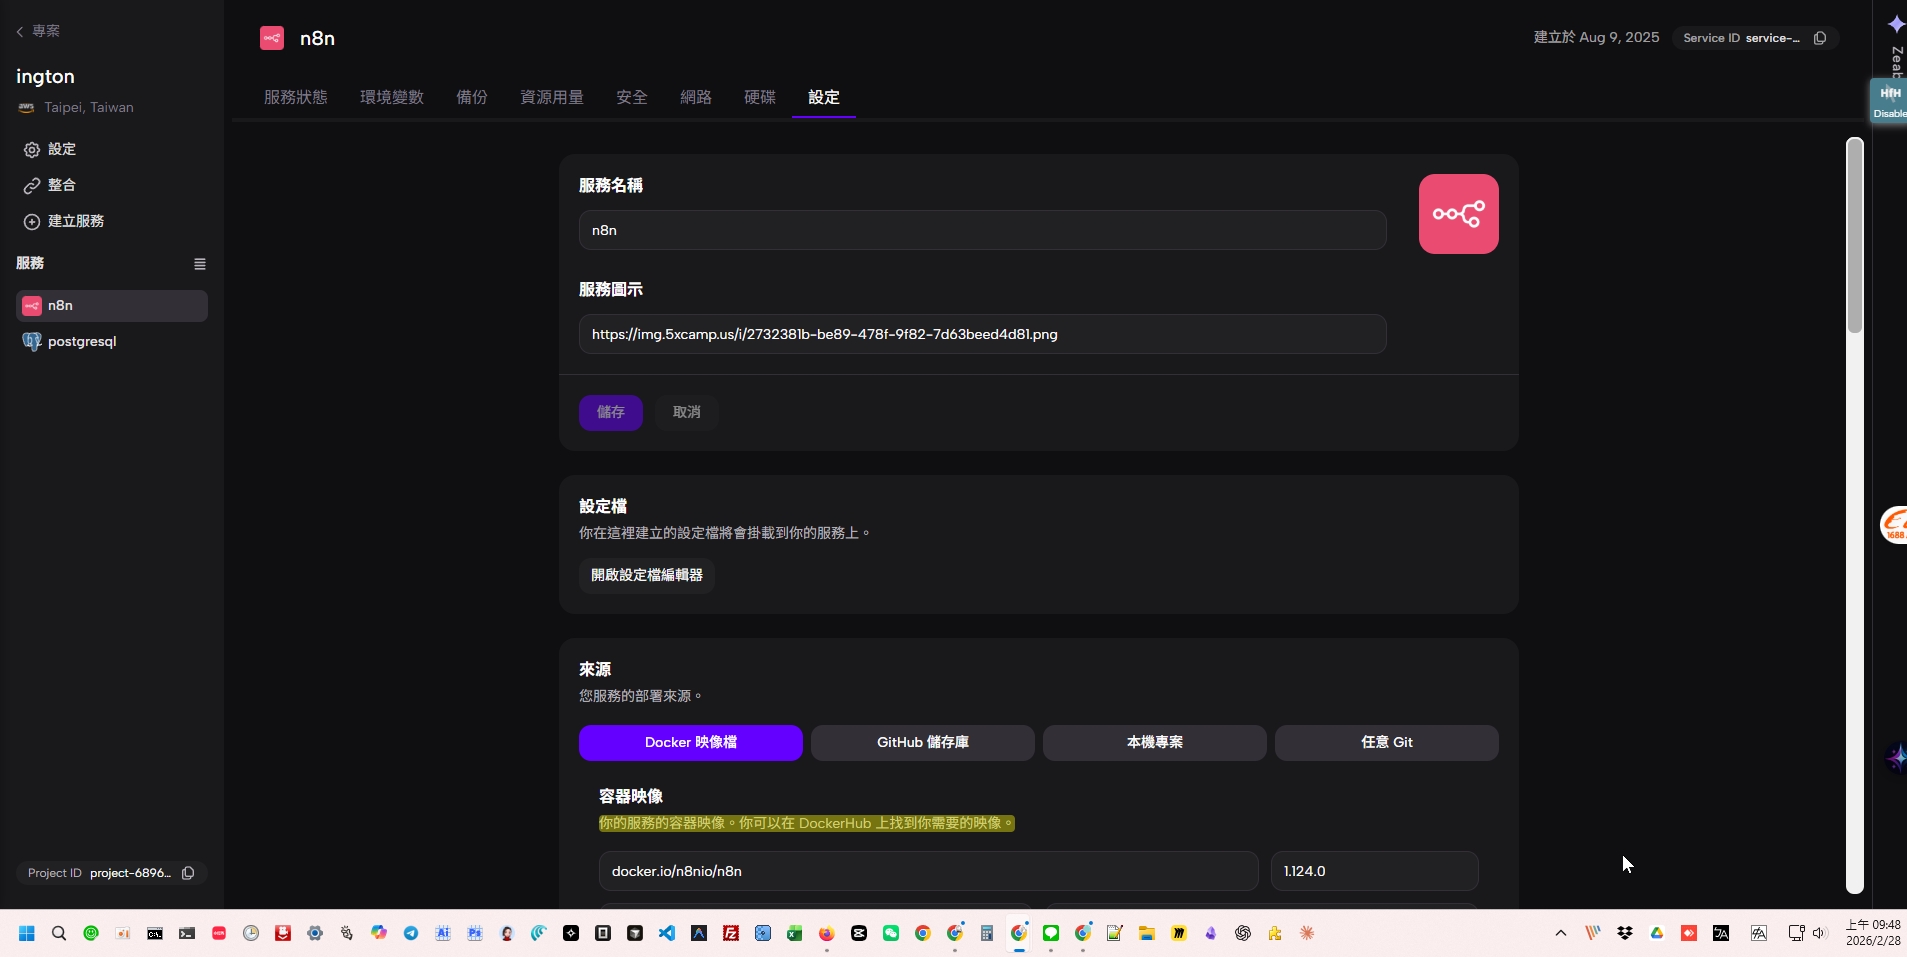Cancel changes with the 取消 button
Image resolution: width=1907 pixels, height=957 pixels.
[x=687, y=412]
